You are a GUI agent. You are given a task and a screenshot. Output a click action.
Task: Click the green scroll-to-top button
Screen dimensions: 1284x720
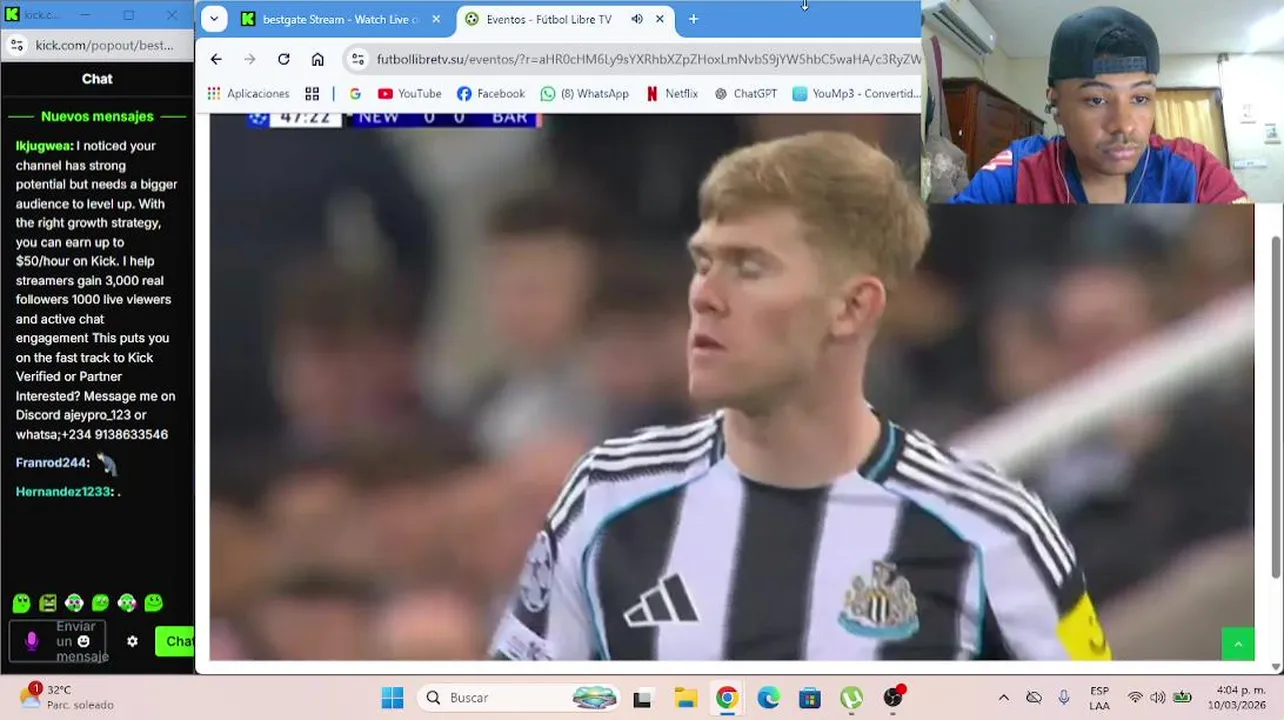[1238, 644]
